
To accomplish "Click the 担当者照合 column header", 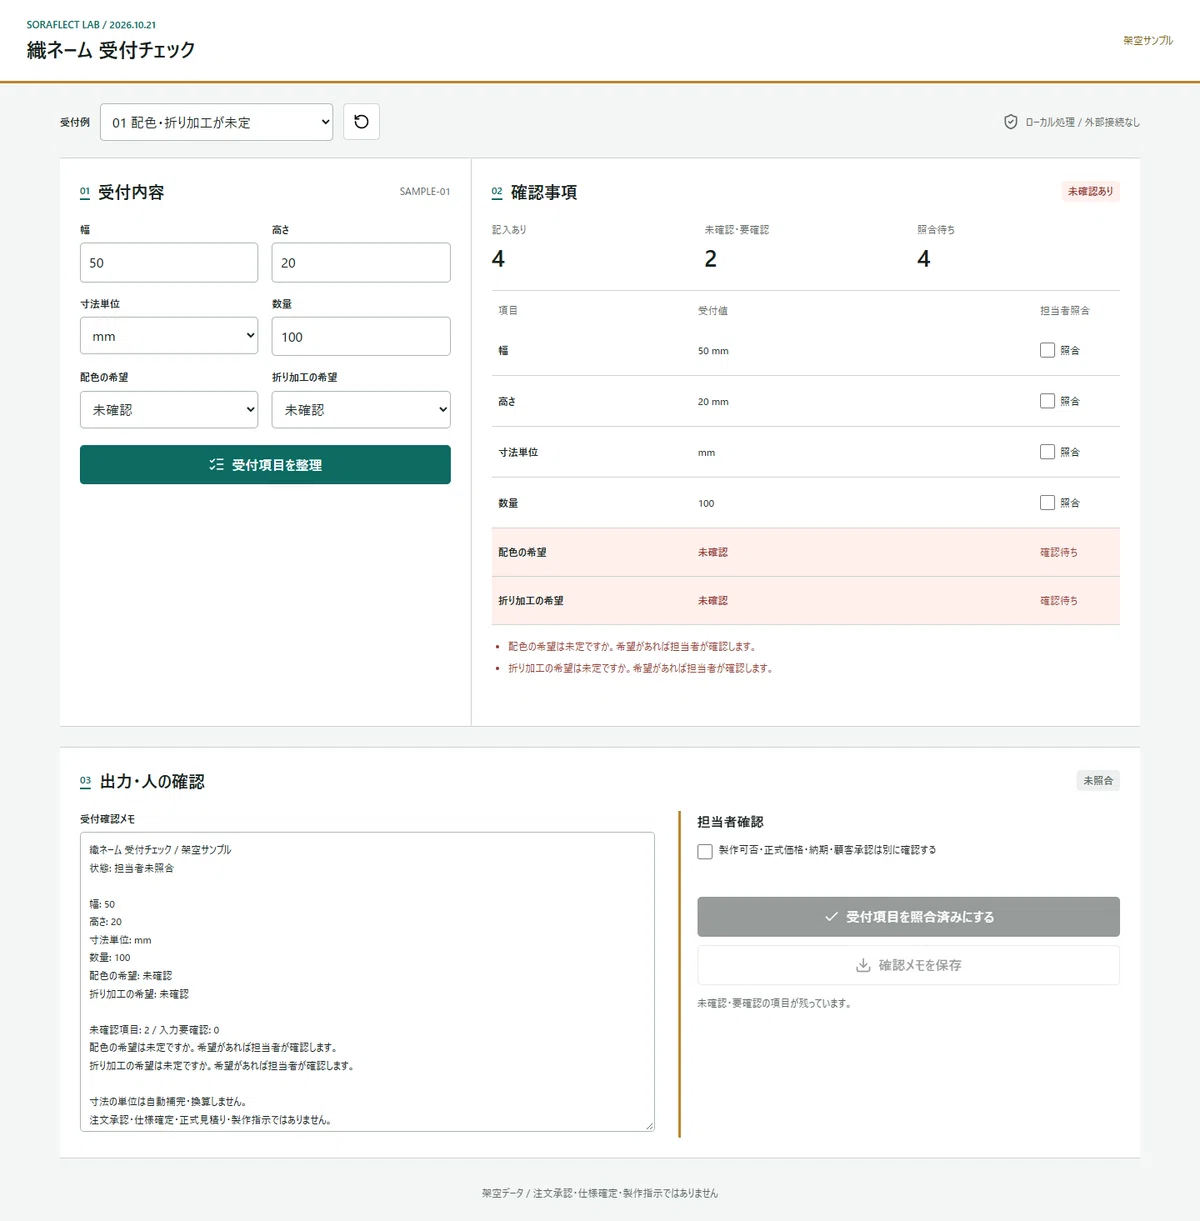I will pyautogui.click(x=1065, y=311).
